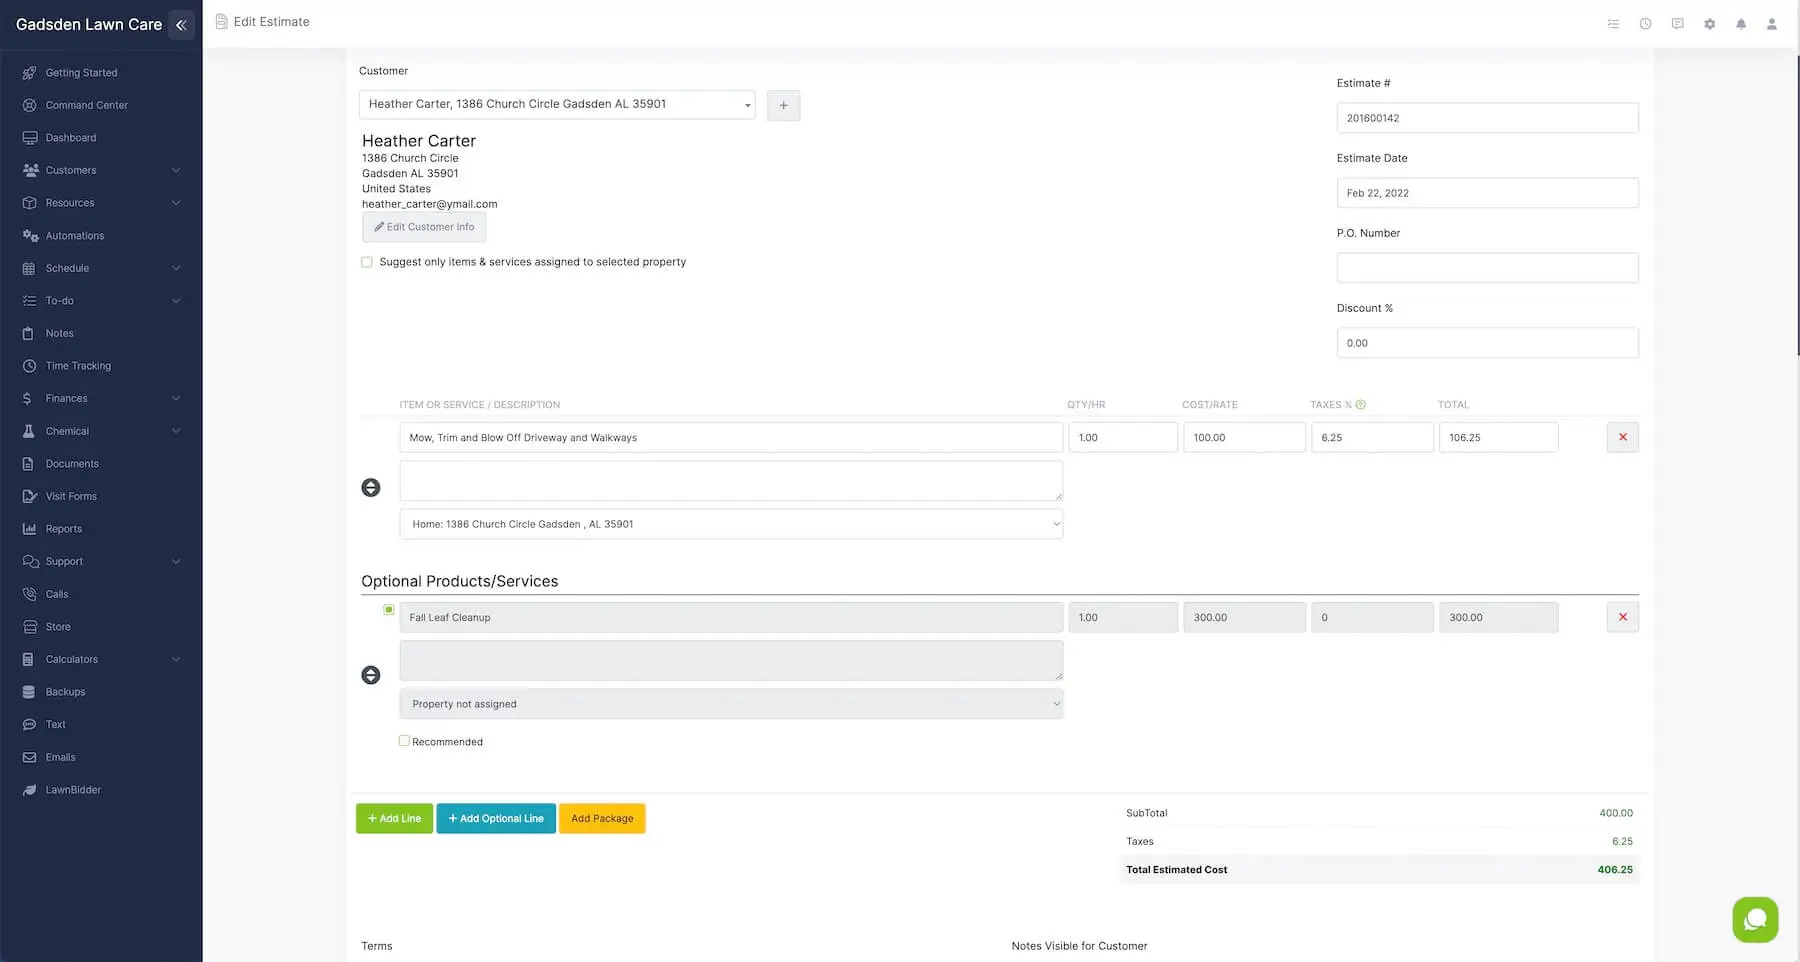
Task: Click the Getting Started rocket icon
Action: click(x=29, y=73)
